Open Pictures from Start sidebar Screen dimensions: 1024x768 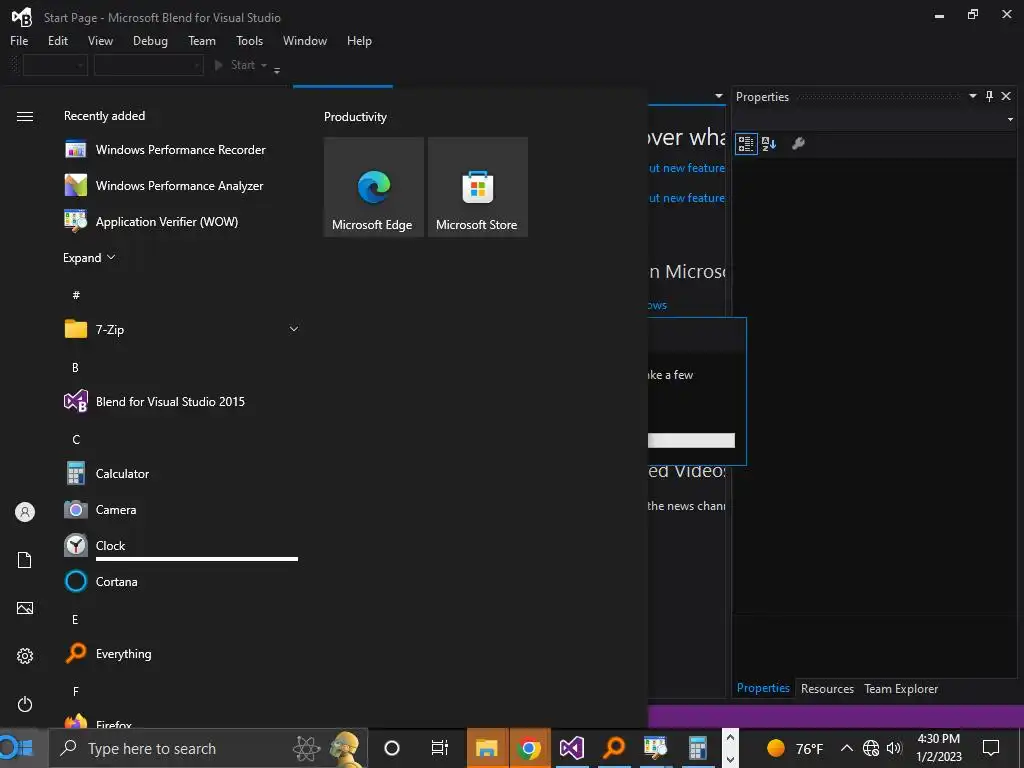(x=25, y=608)
